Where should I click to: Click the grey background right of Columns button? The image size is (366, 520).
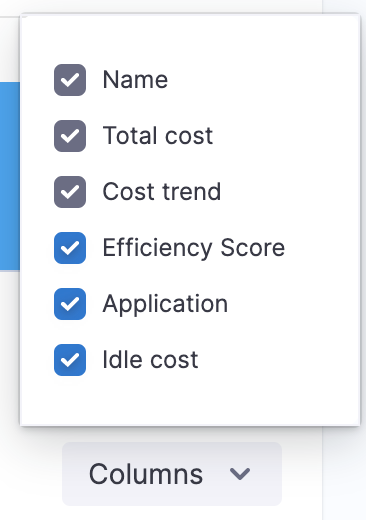(x=302, y=474)
